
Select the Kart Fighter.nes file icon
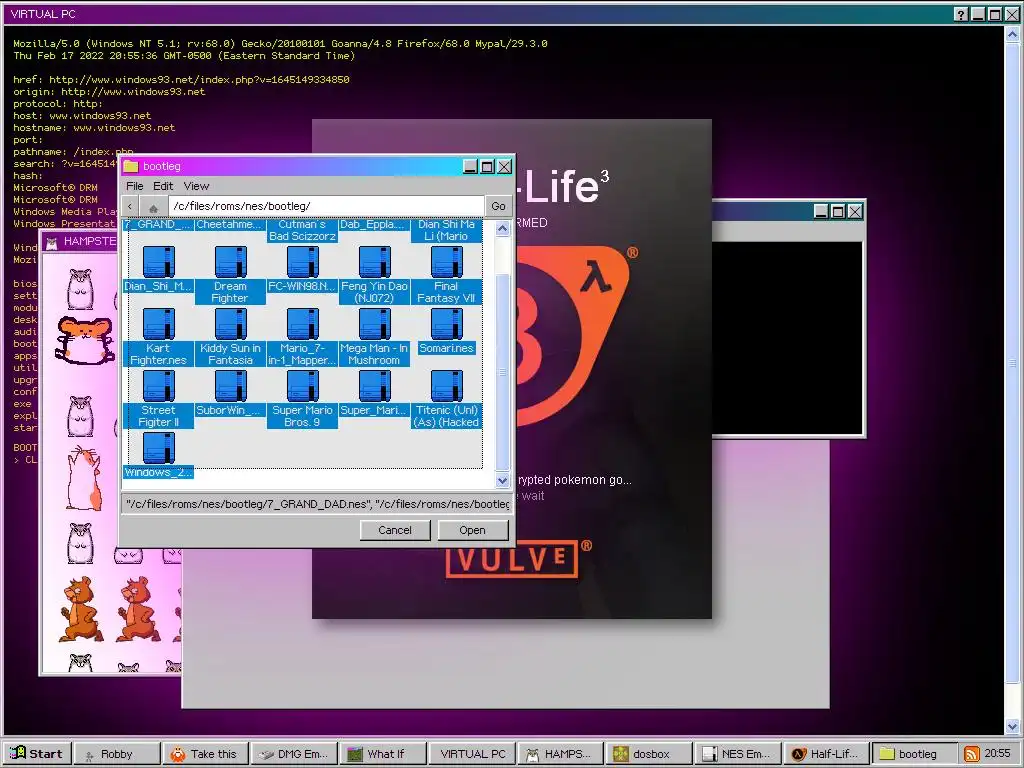point(159,324)
